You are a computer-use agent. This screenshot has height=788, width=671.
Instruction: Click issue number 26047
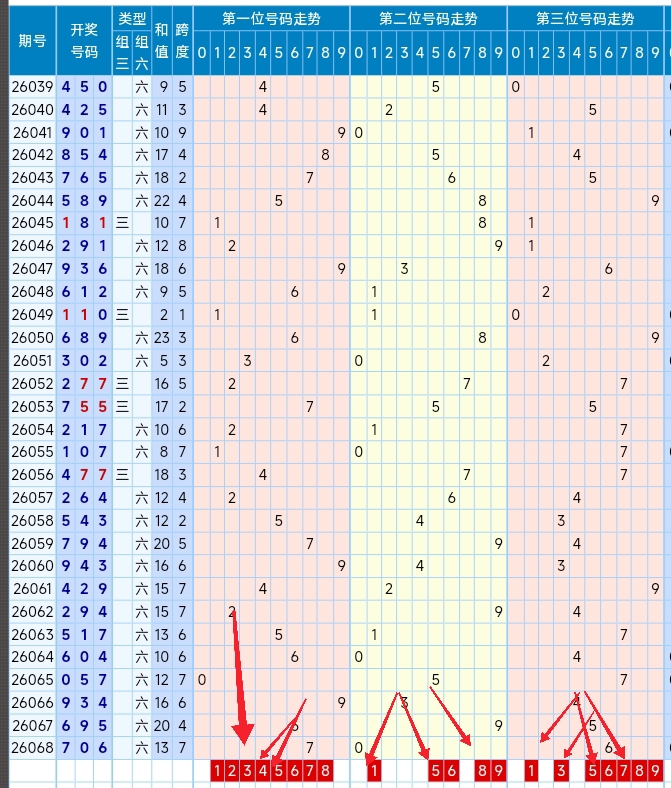(33, 269)
